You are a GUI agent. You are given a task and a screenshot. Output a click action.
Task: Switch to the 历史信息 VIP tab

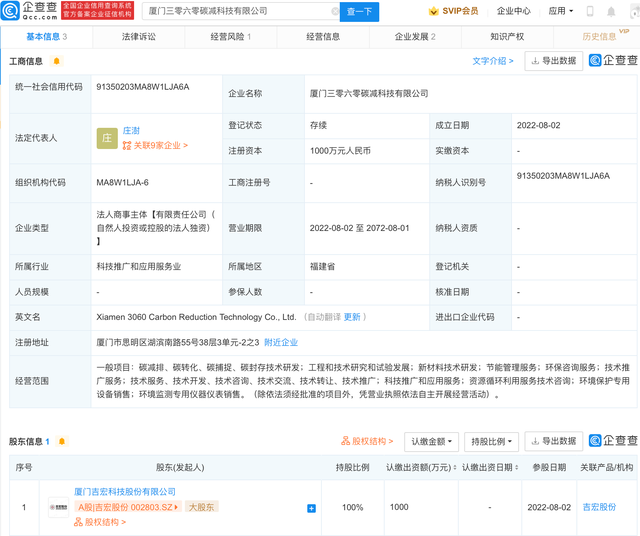(599, 37)
